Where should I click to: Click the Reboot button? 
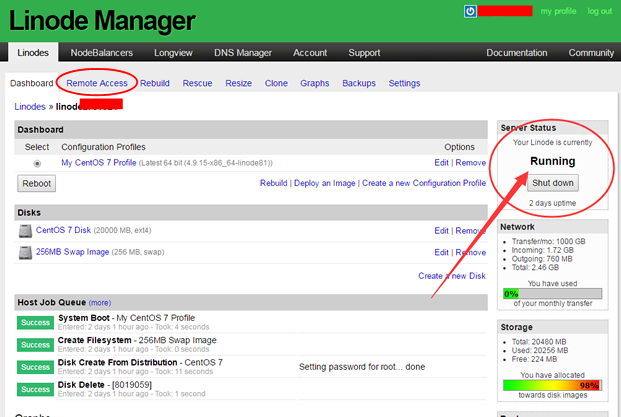click(x=36, y=184)
